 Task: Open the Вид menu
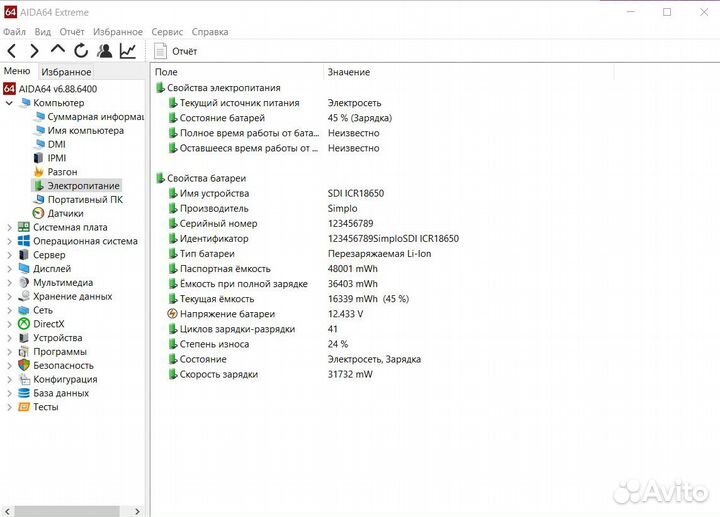[43, 32]
